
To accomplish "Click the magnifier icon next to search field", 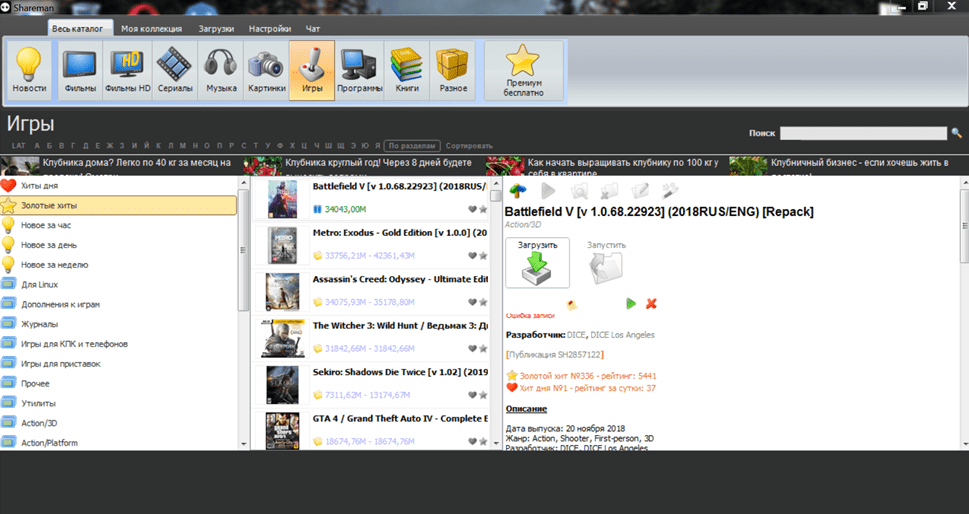I will (x=956, y=133).
